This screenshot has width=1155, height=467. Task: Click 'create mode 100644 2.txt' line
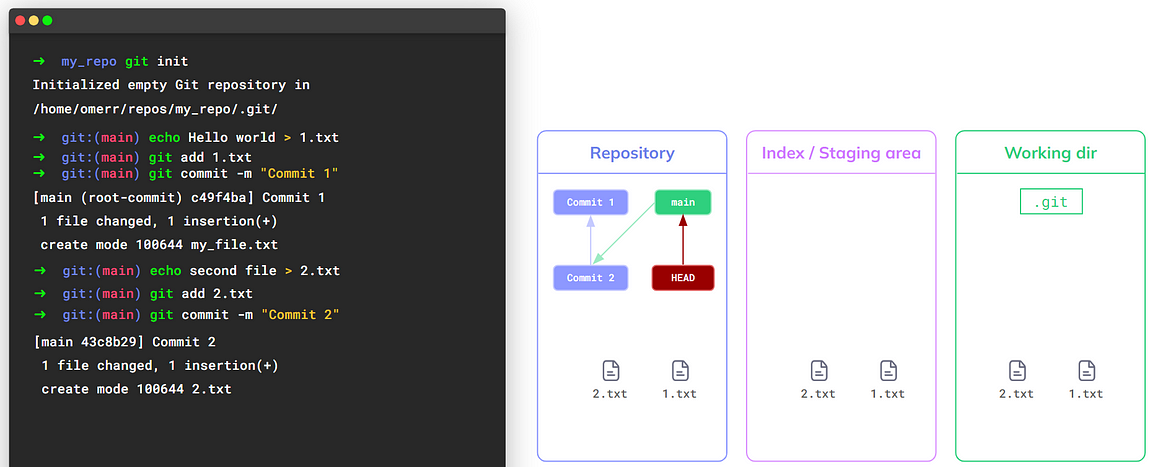(x=136, y=388)
